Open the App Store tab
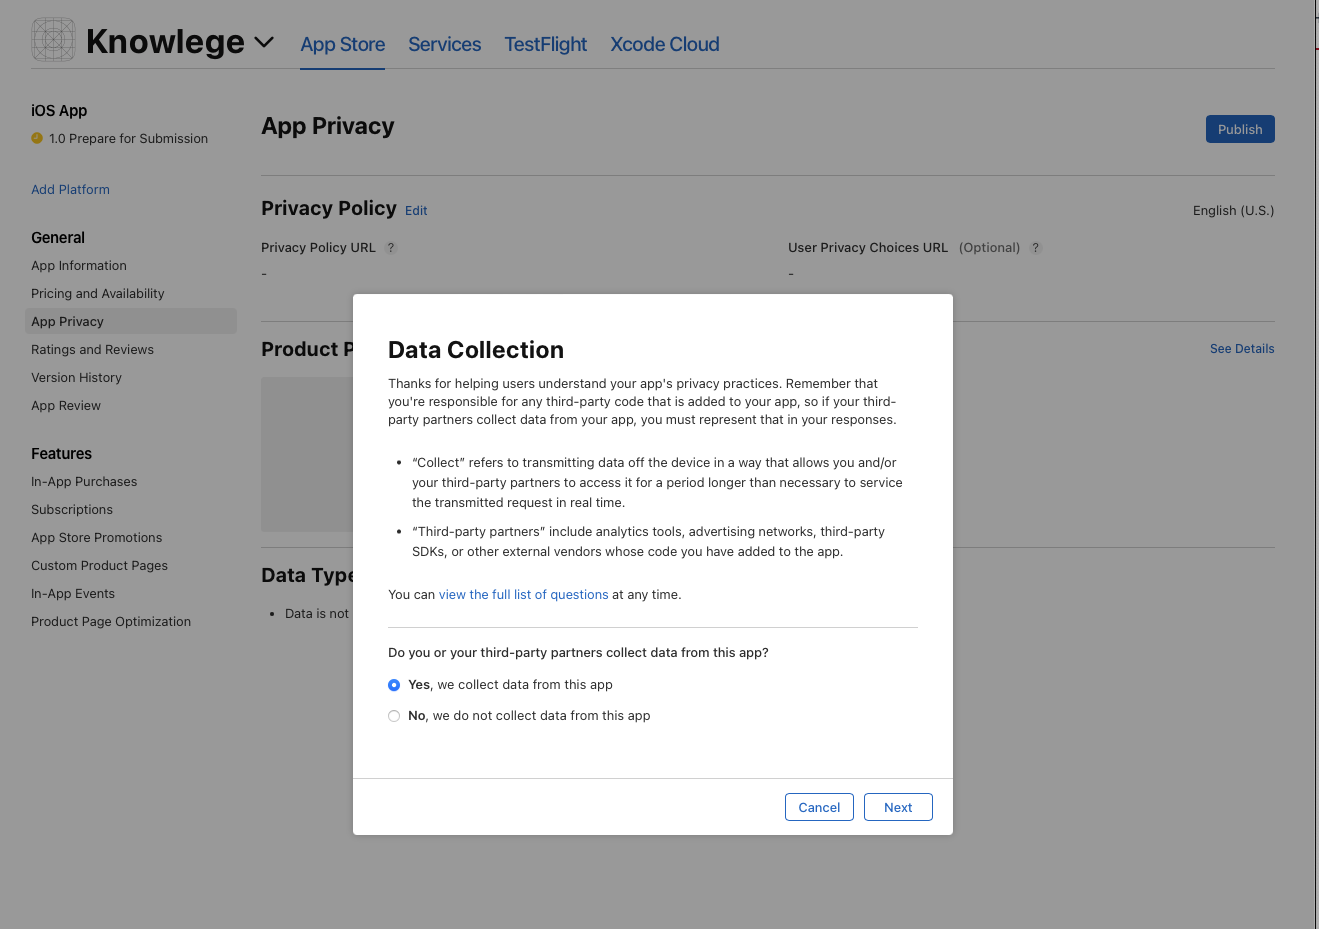 [x=343, y=44]
